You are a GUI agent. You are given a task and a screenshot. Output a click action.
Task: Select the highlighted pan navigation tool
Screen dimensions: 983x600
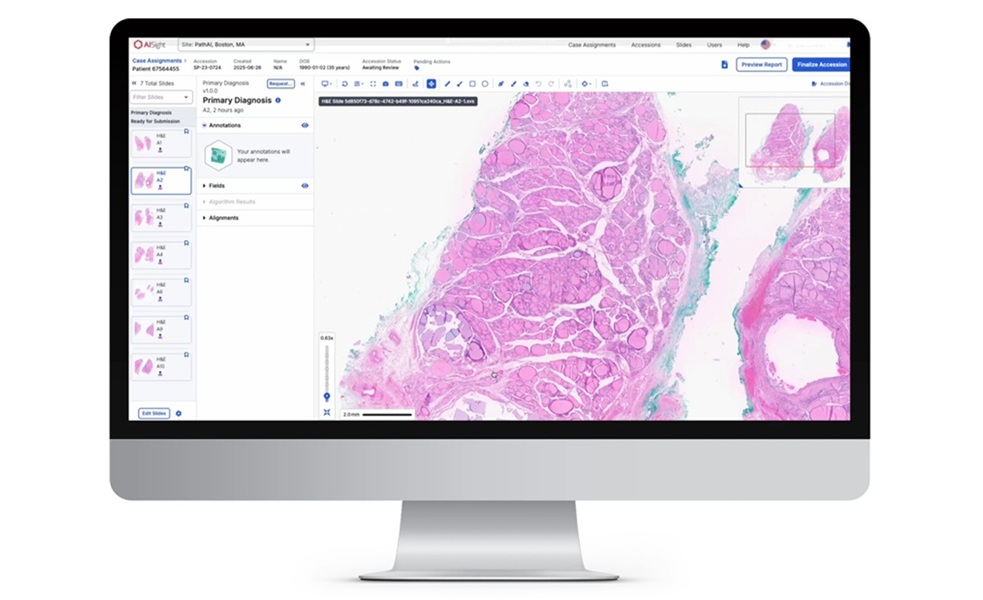tap(431, 83)
